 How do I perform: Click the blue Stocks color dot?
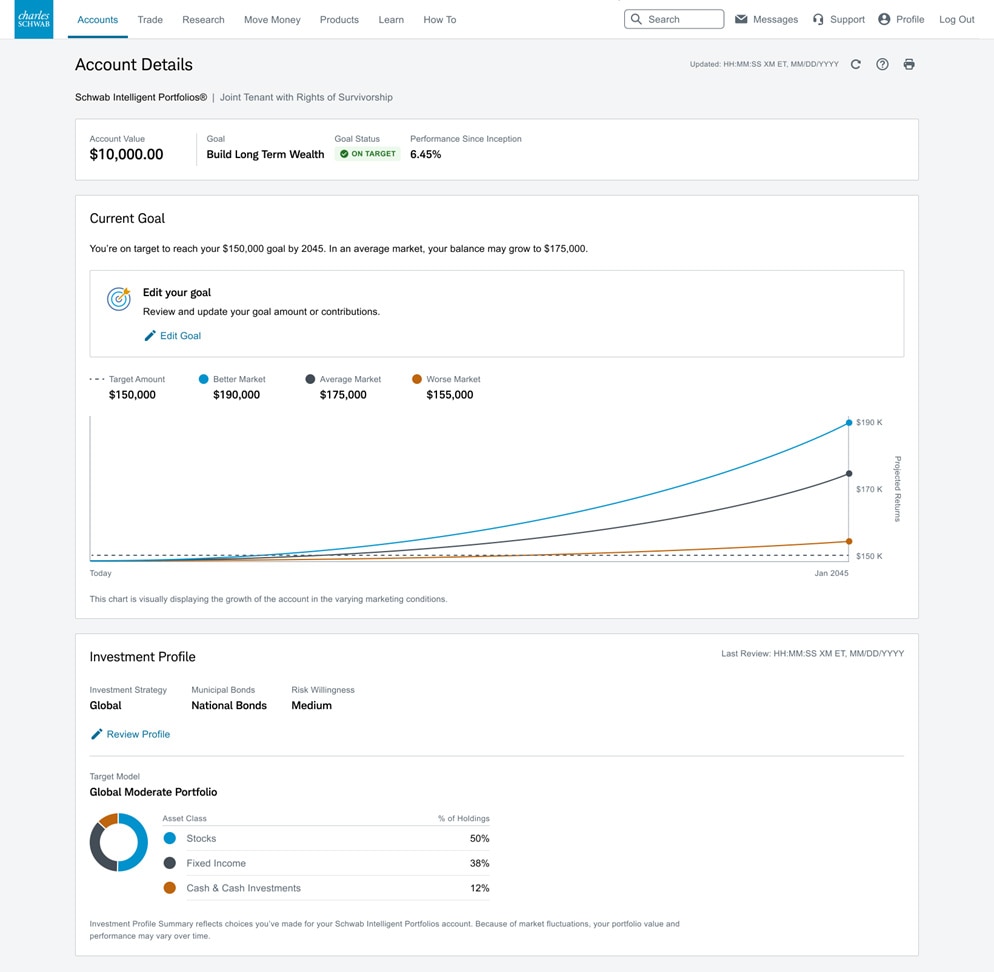click(x=170, y=838)
